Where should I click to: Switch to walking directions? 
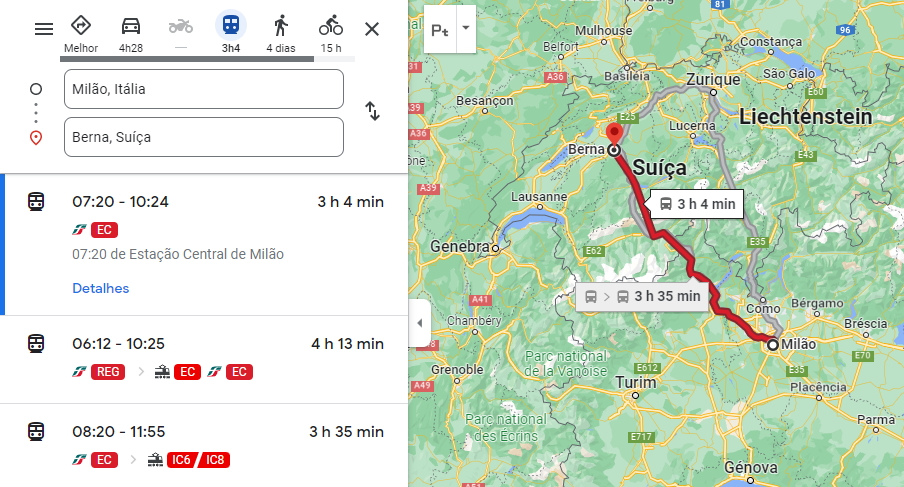281,25
